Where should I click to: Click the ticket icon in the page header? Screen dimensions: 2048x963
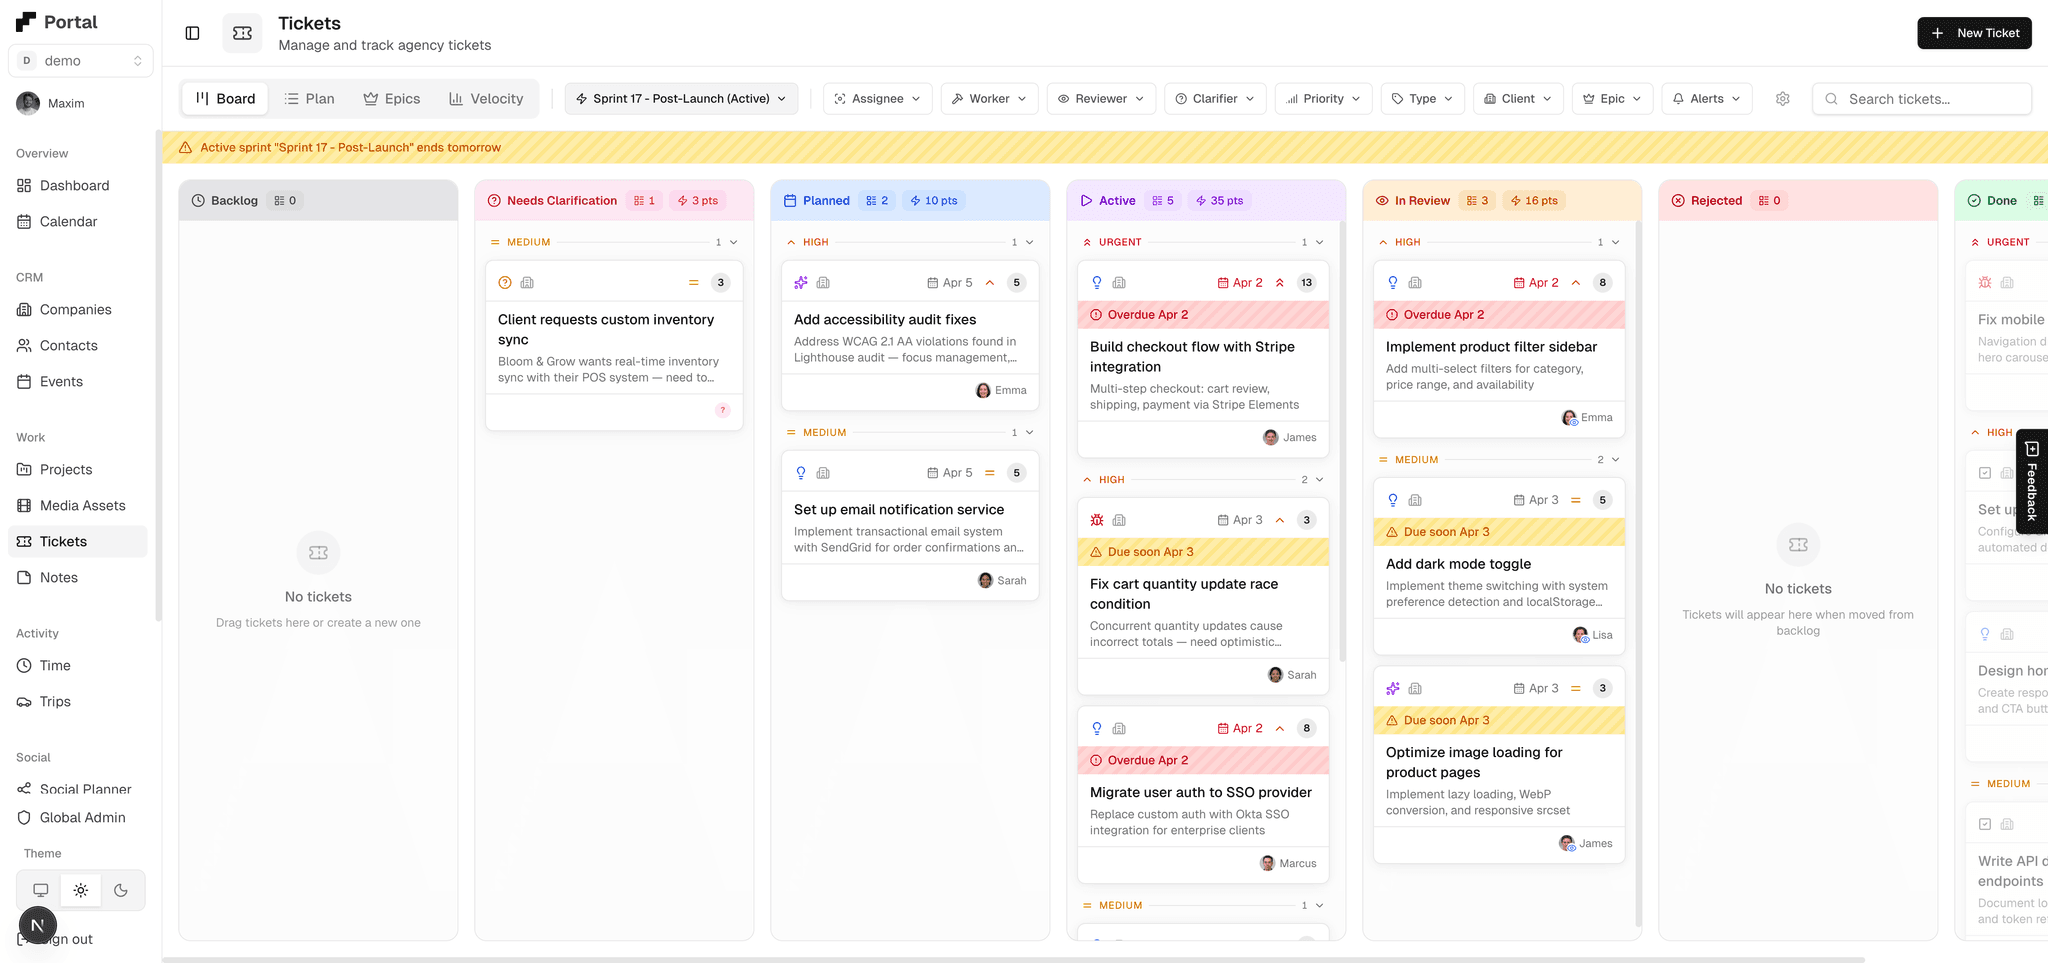[x=242, y=33]
